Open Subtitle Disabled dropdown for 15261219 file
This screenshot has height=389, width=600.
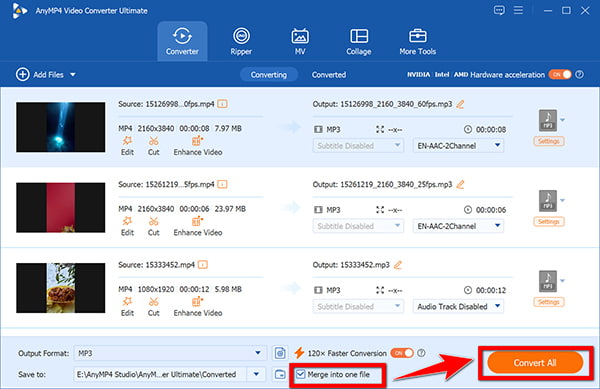click(358, 226)
